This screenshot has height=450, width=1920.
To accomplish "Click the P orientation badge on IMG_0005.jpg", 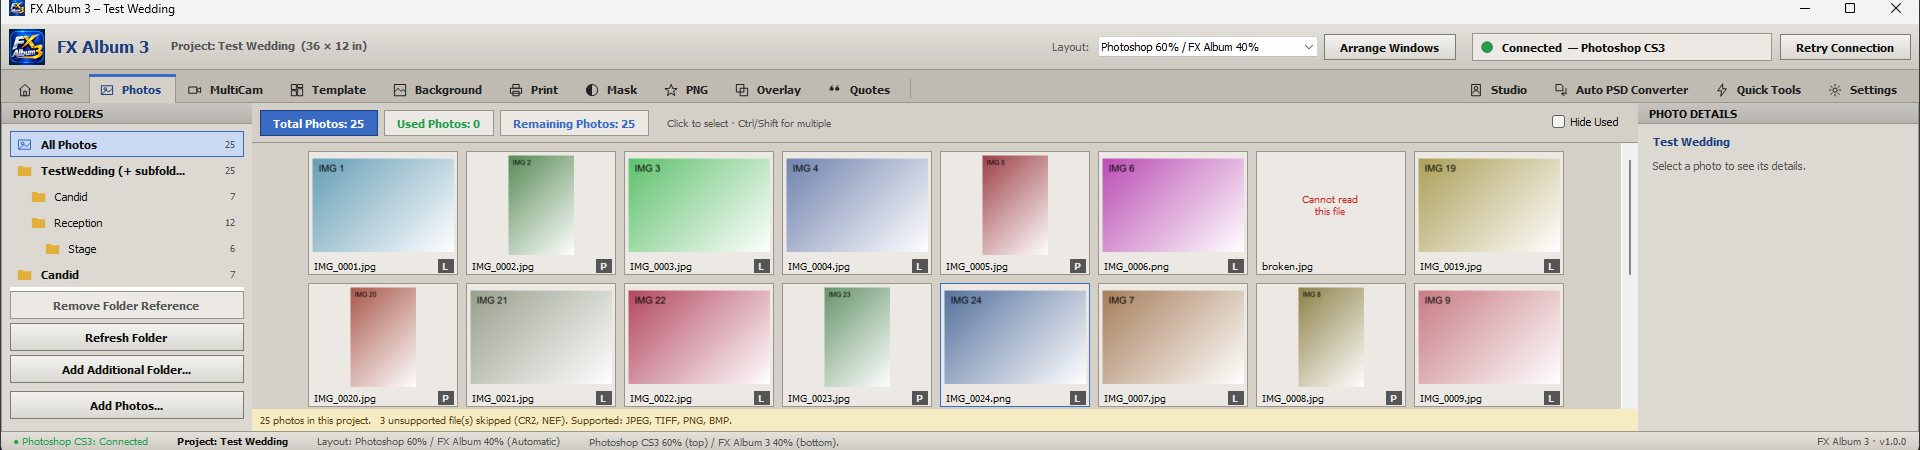I will (1078, 266).
